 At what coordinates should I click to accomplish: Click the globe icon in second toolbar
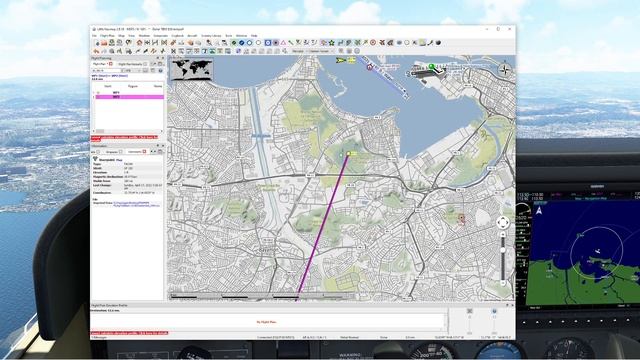(x=238, y=51)
